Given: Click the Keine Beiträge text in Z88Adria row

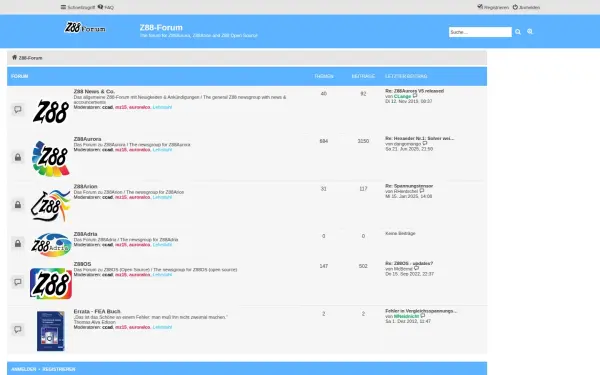Looking at the screenshot, I should tap(400, 233).
